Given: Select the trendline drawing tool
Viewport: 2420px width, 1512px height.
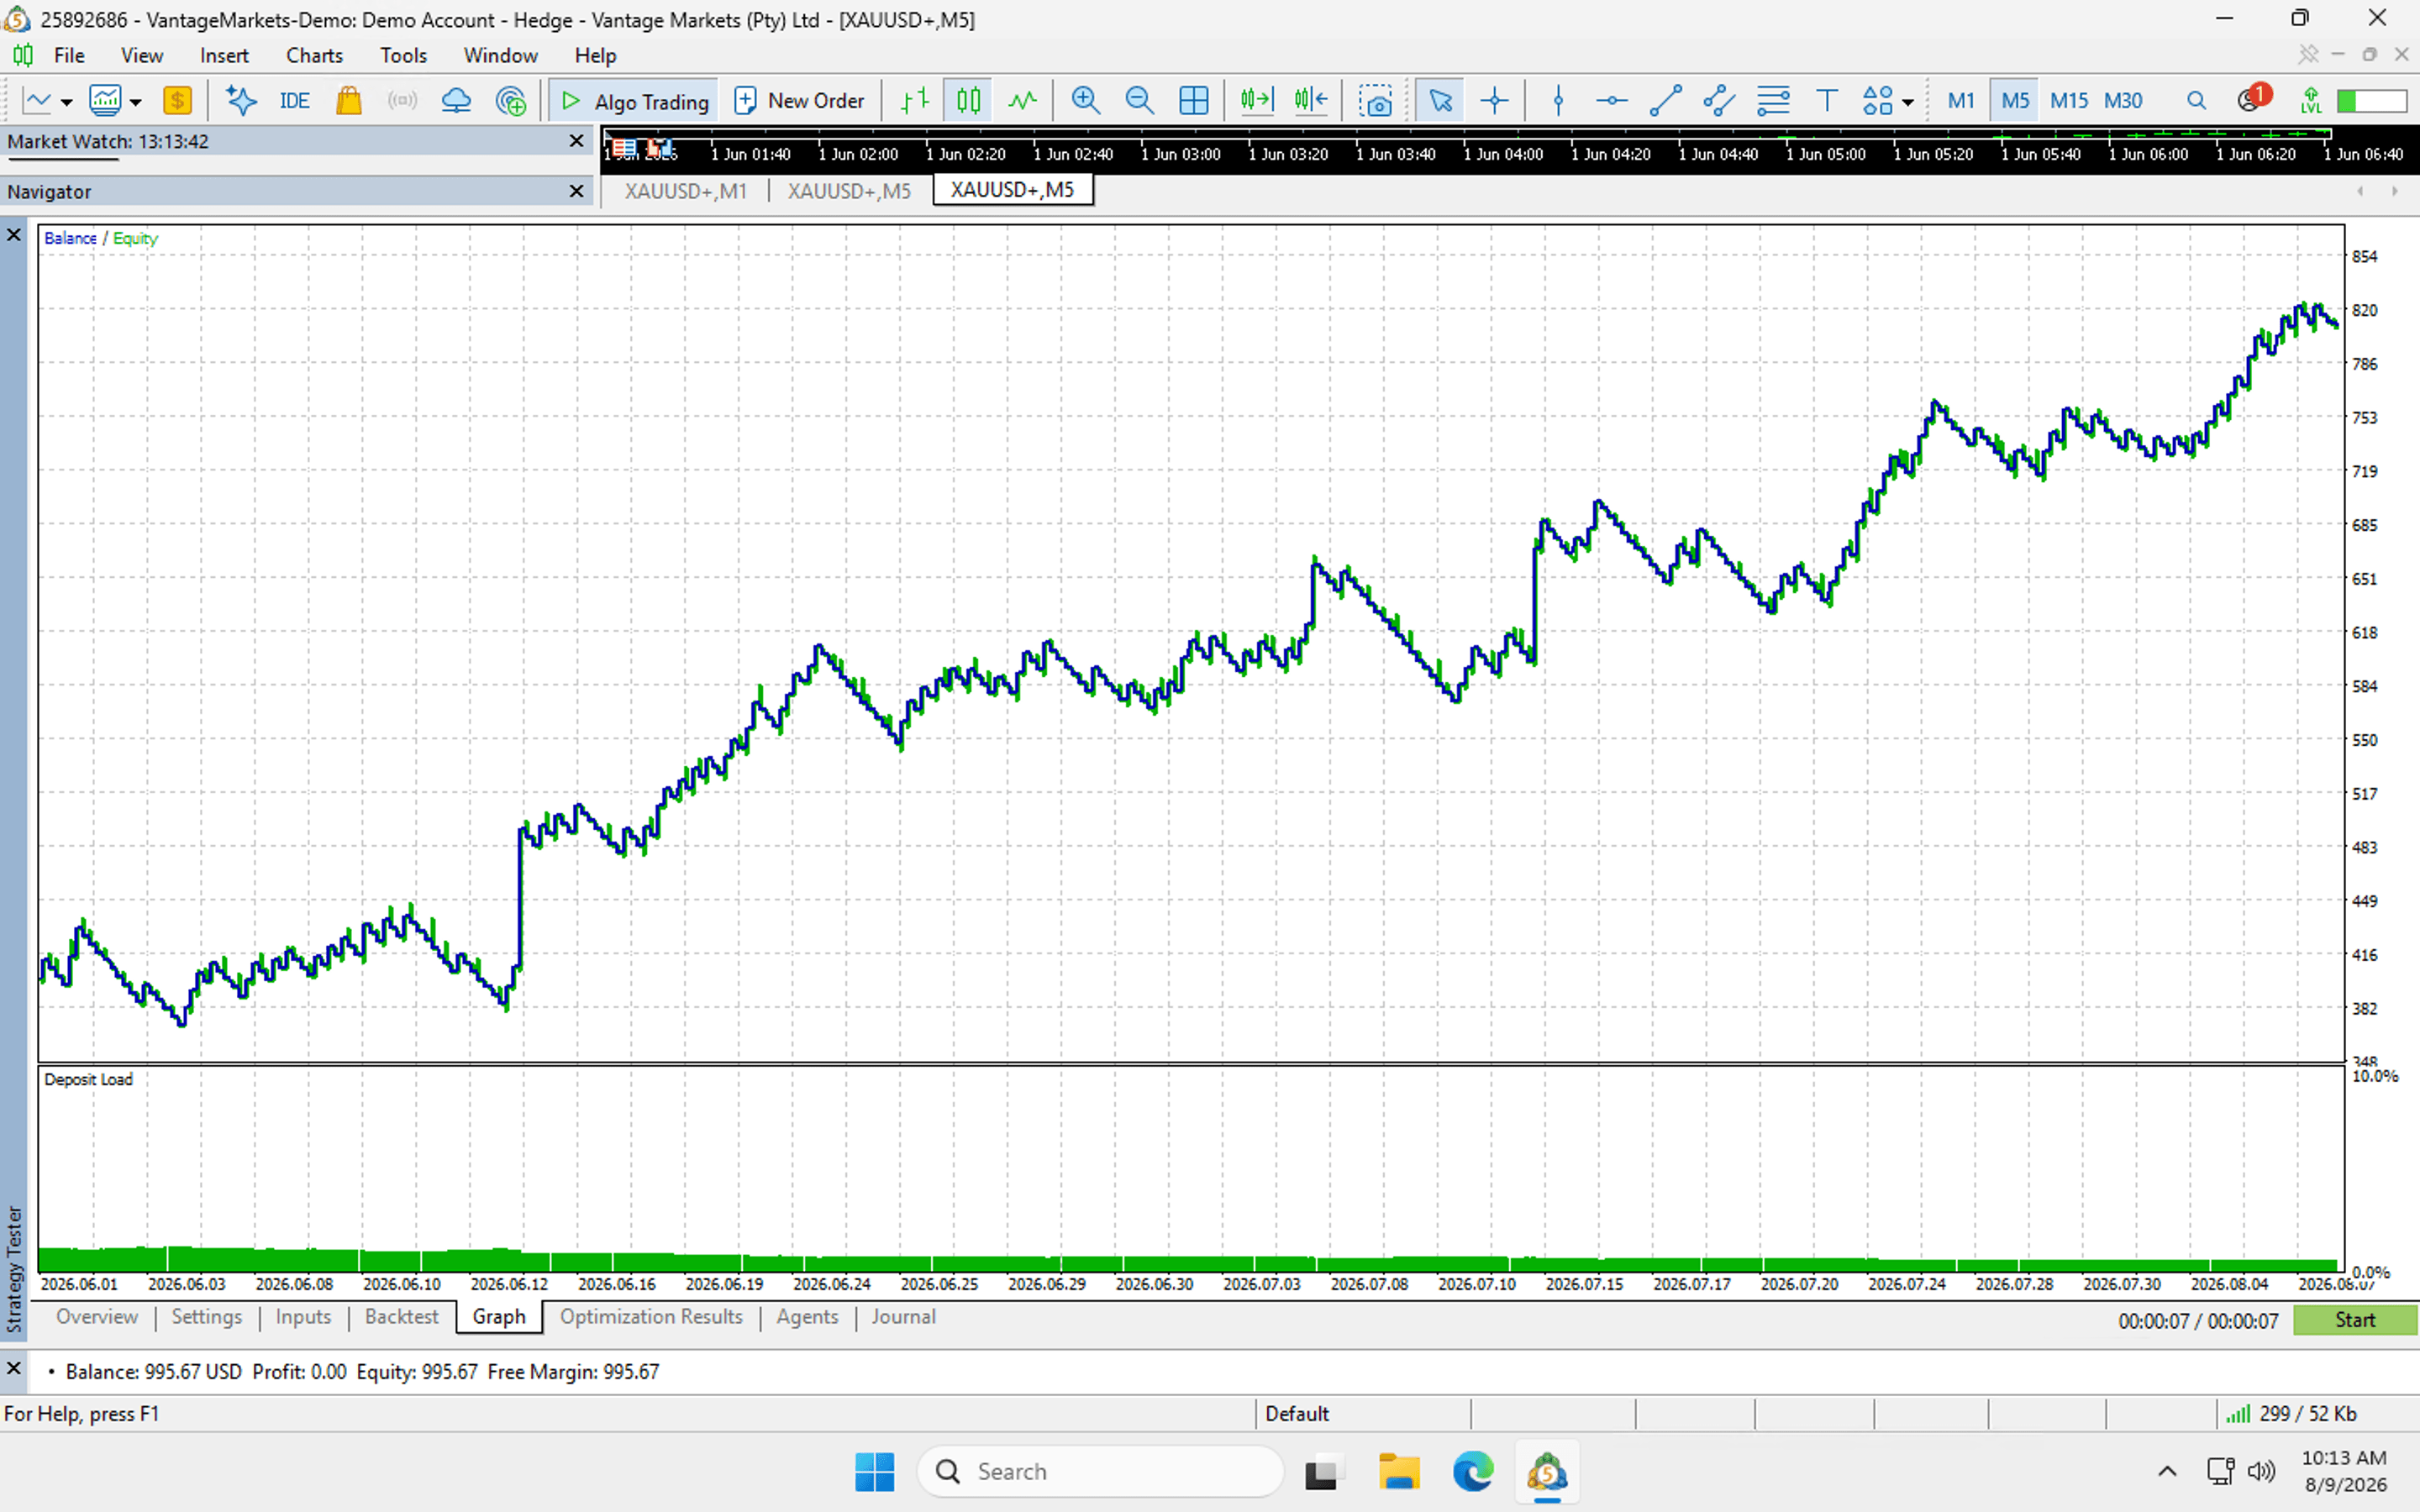Looking at the screenshot, I should pos(1665,101).
